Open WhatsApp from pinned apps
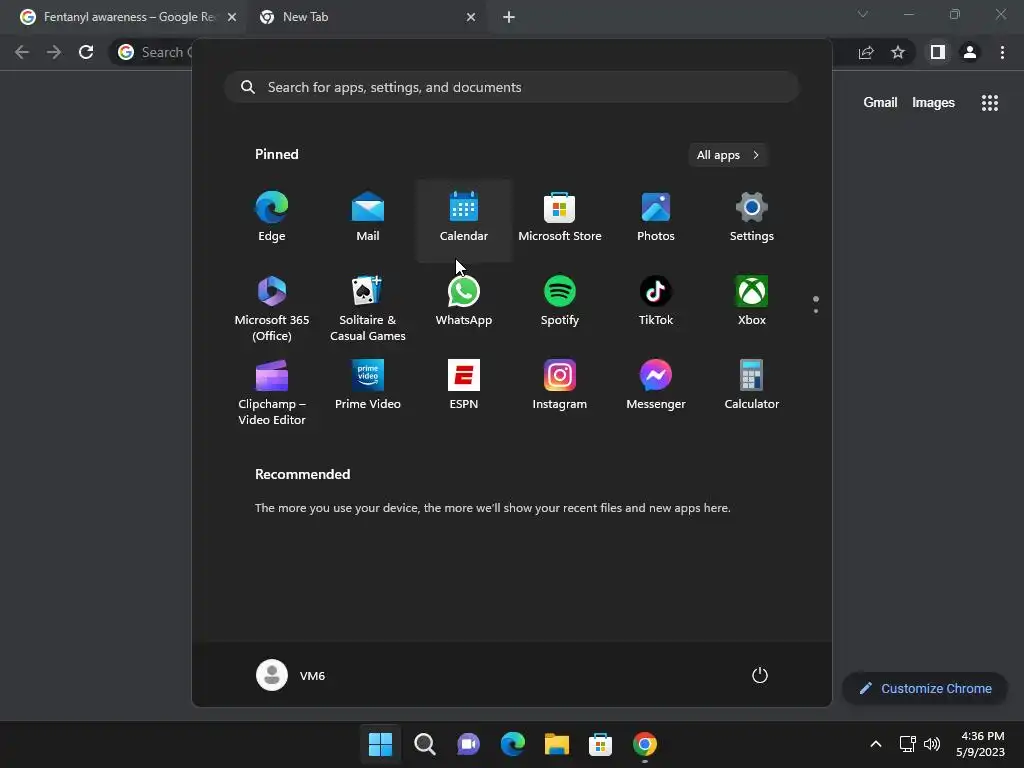Image resolution: width=1024 pixels, height=768 pixels. click(x=464, y=302)
